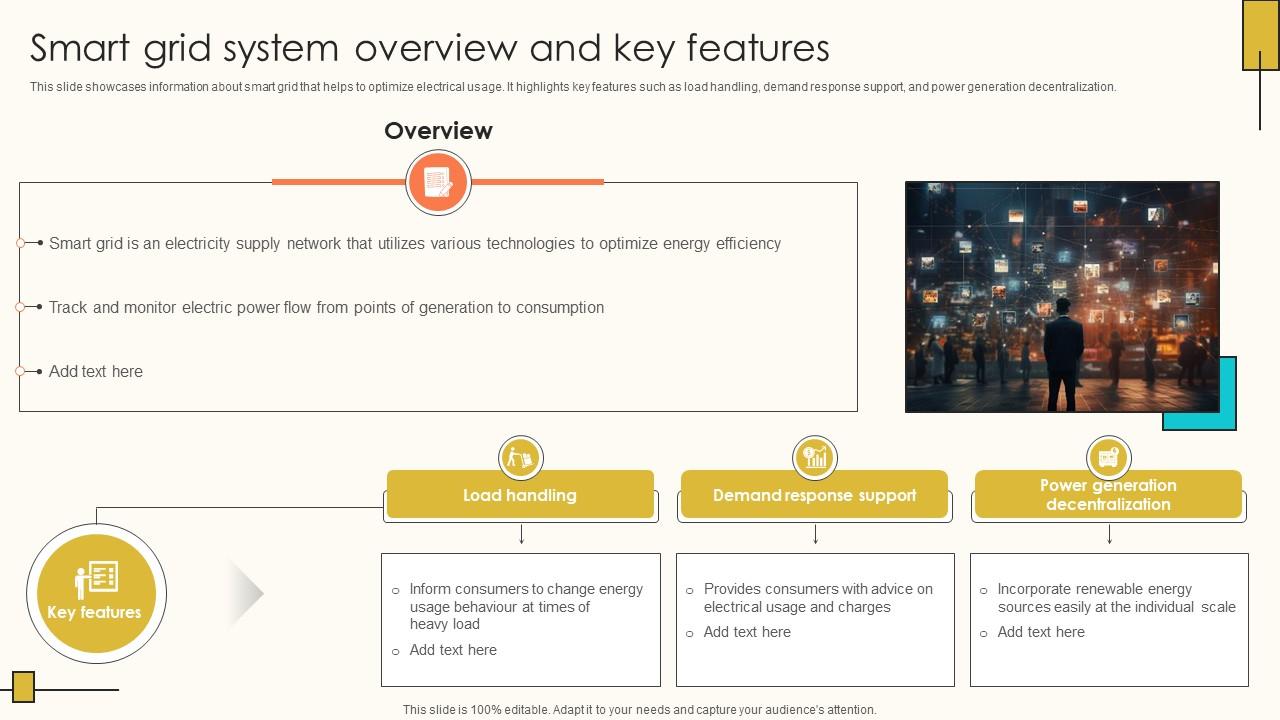Image resolution: width=1280 pixels, height=720 pixels.
Task: Click Add text here under Demand response
Action: 747,632
